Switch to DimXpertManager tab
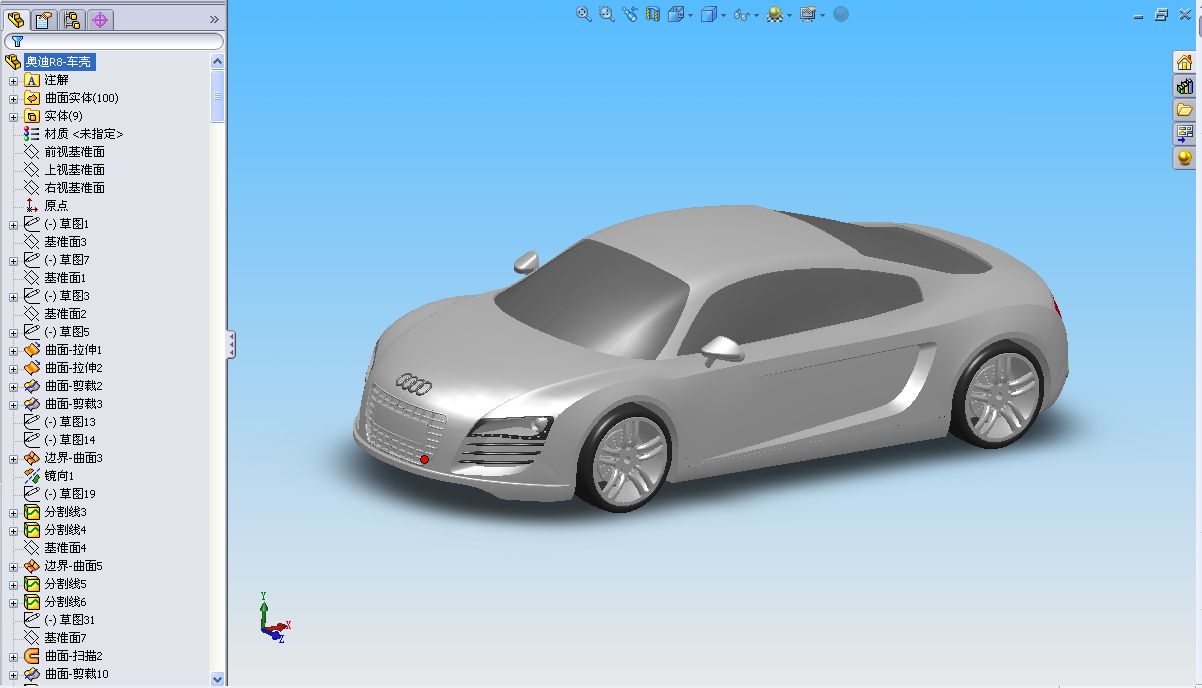Screen dimensions: 1202x688 [100, 19]
